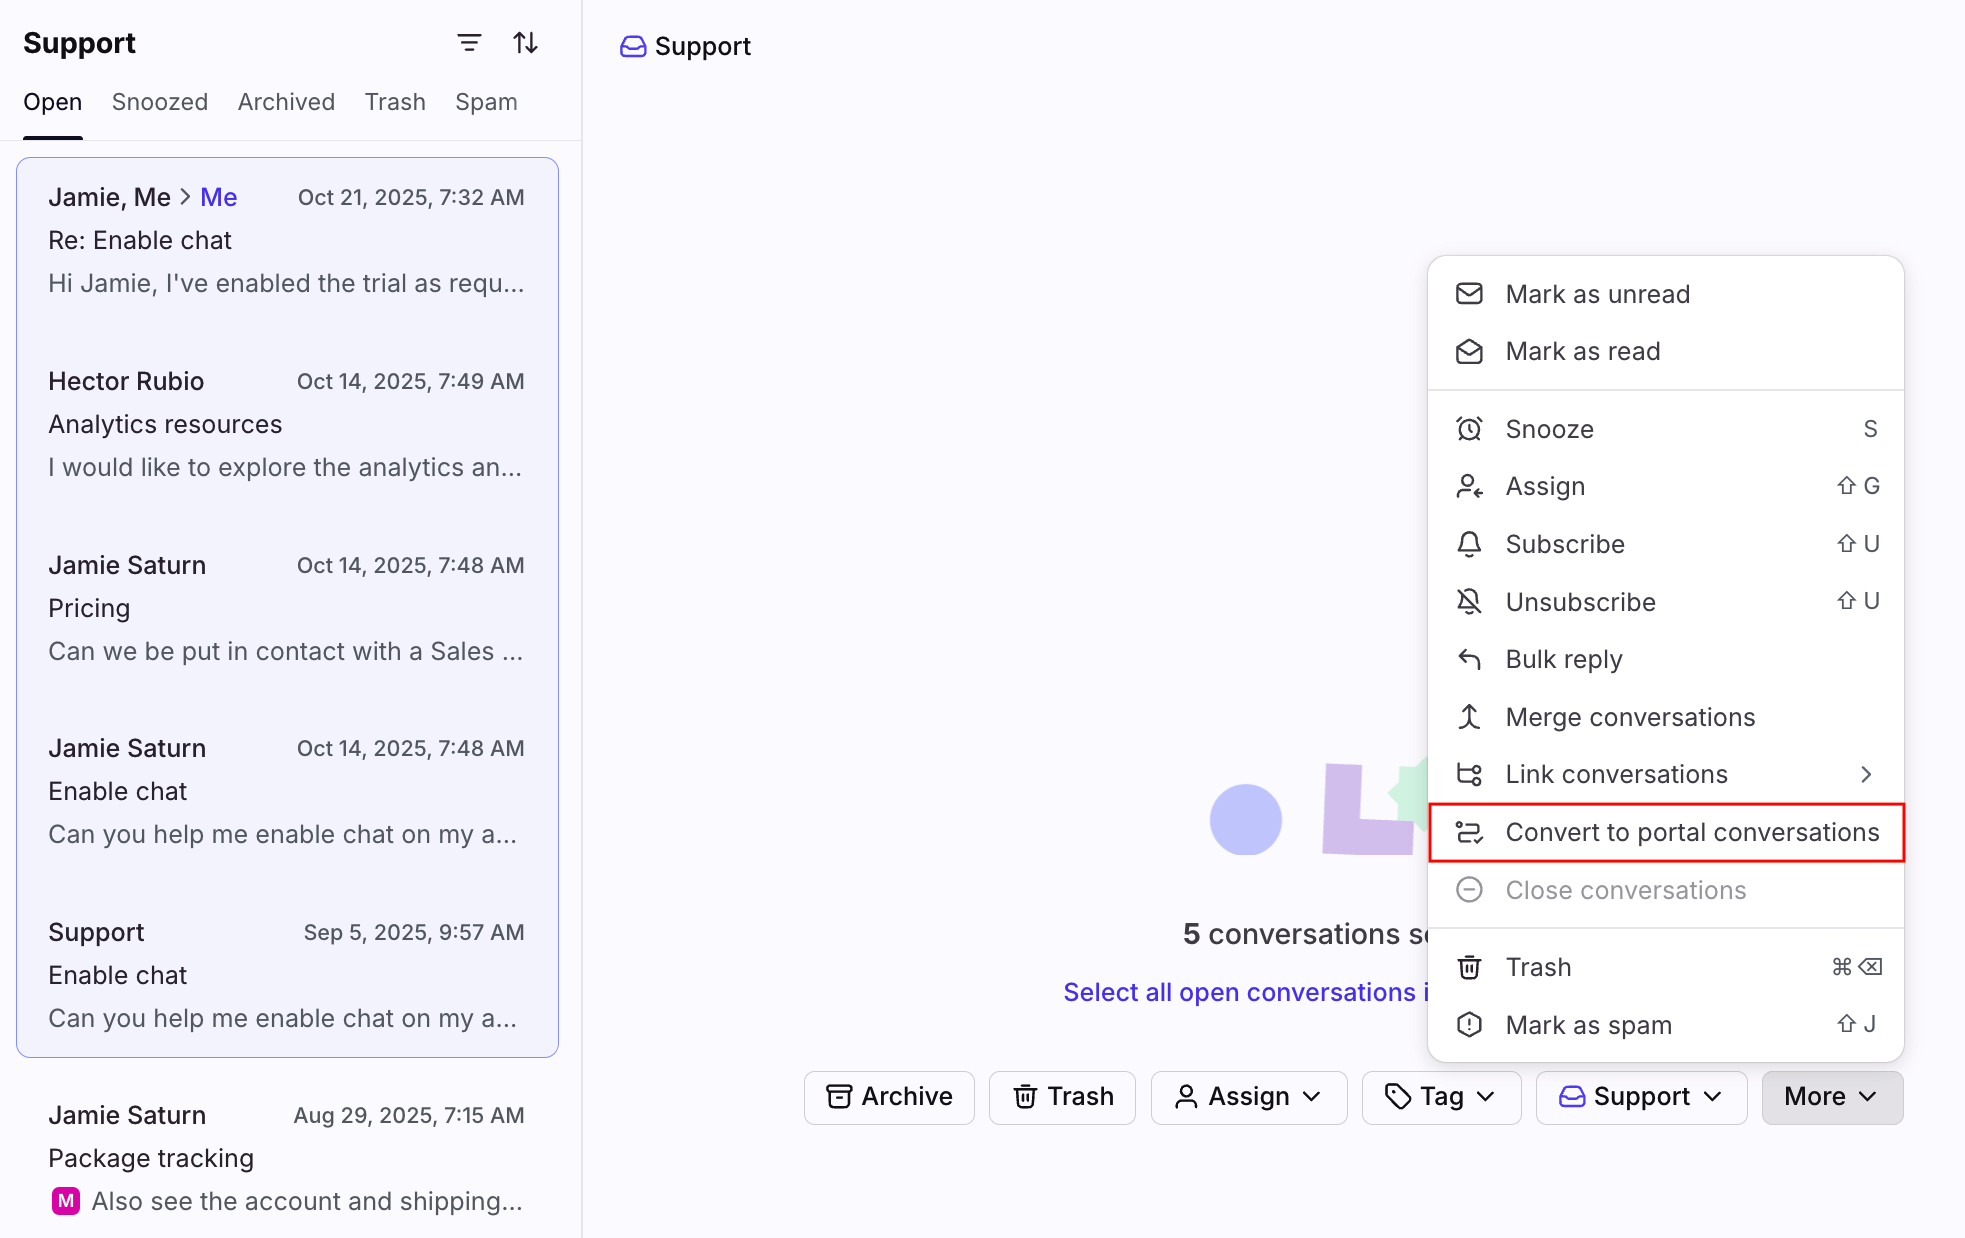This screenshot has height=1238, width=1965.
Task: Click the Support inbox icon in header
Action: (x=633, y=47)
